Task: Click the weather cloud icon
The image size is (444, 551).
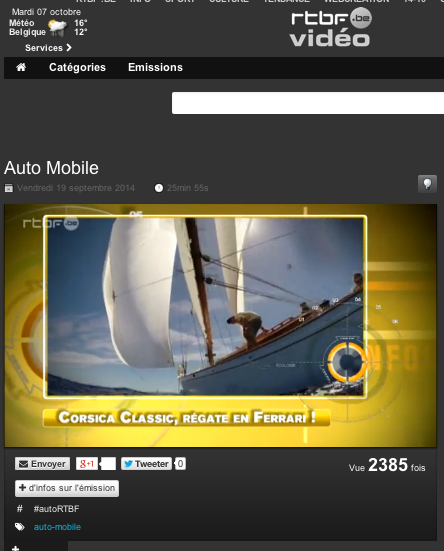Action: click(x=58, y=28)
